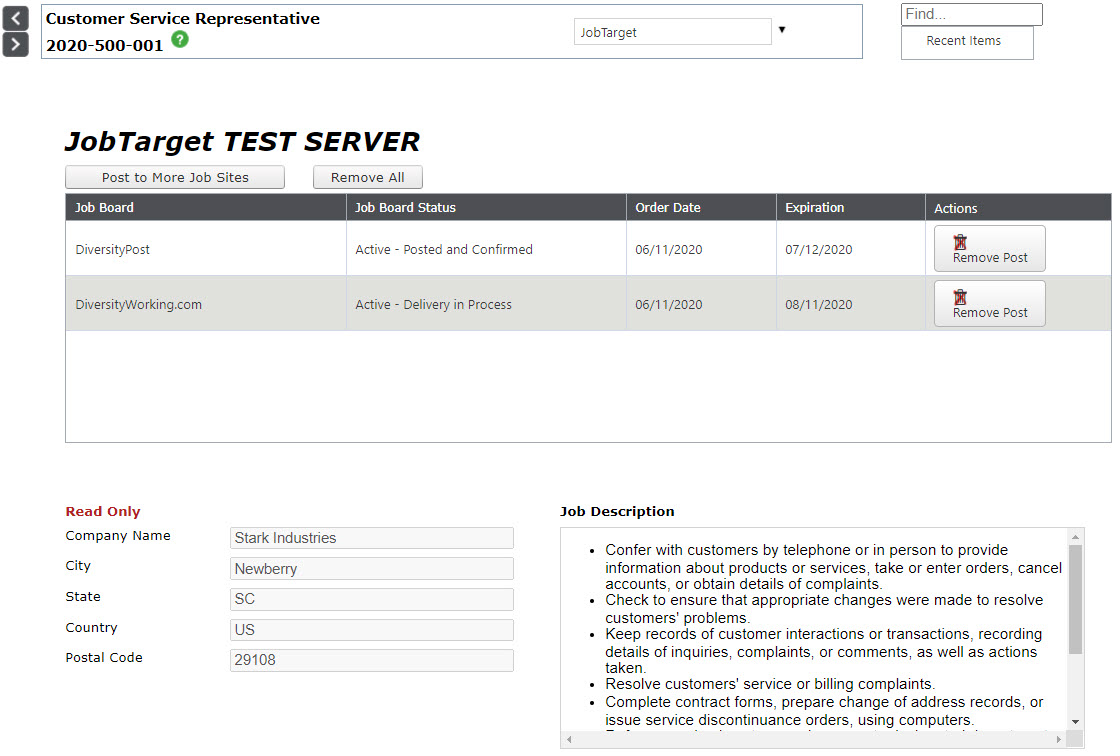Open the JobTarget combo box field
The image size is (1120, 756).
pos(672,32)
